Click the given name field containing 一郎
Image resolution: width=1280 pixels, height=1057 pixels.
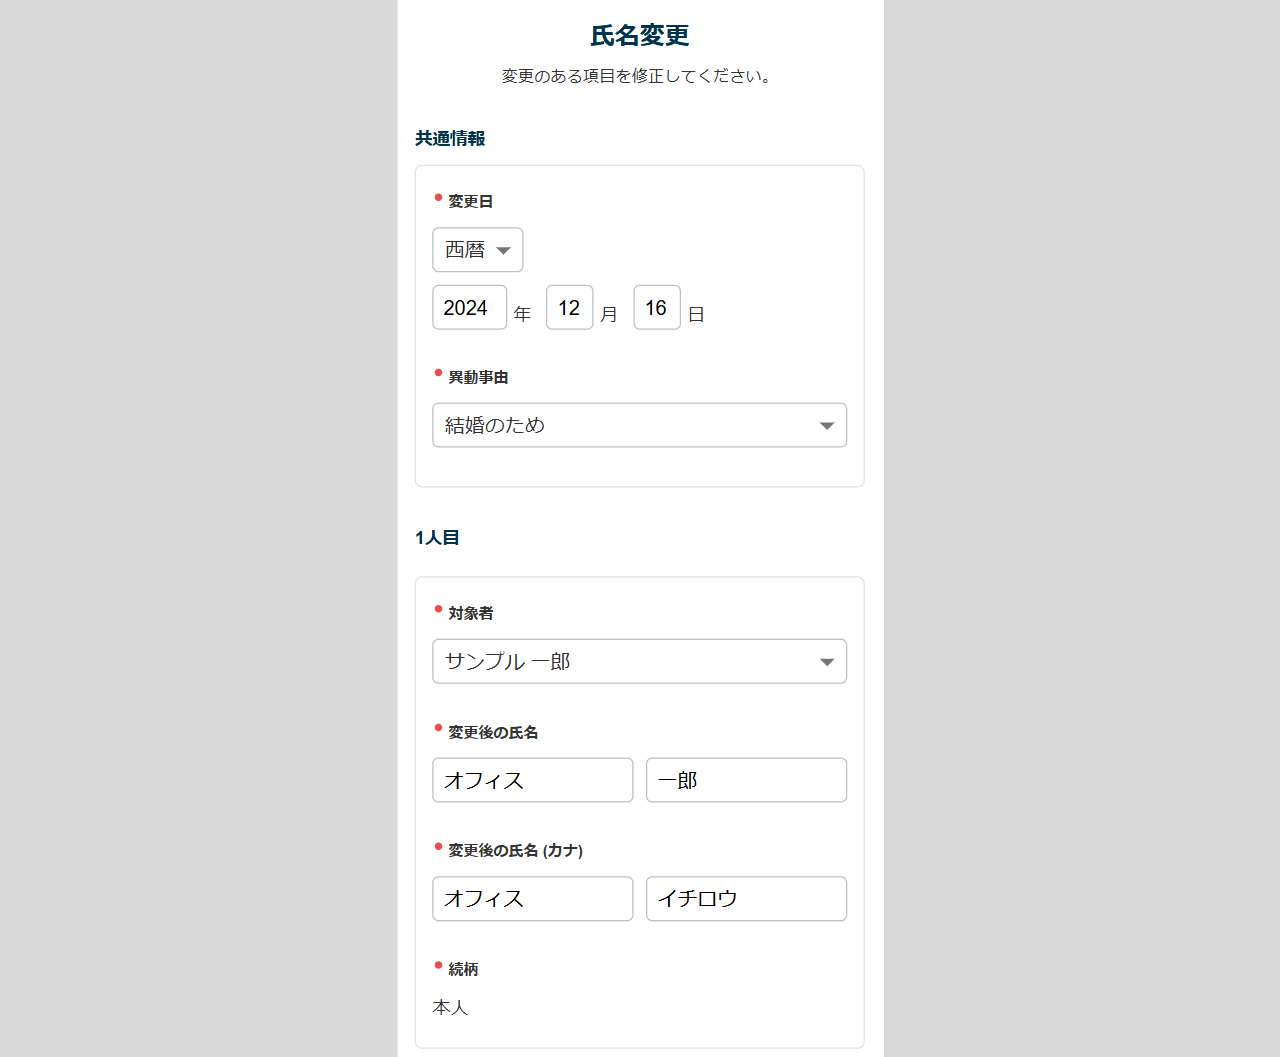[x=746, y=780]
